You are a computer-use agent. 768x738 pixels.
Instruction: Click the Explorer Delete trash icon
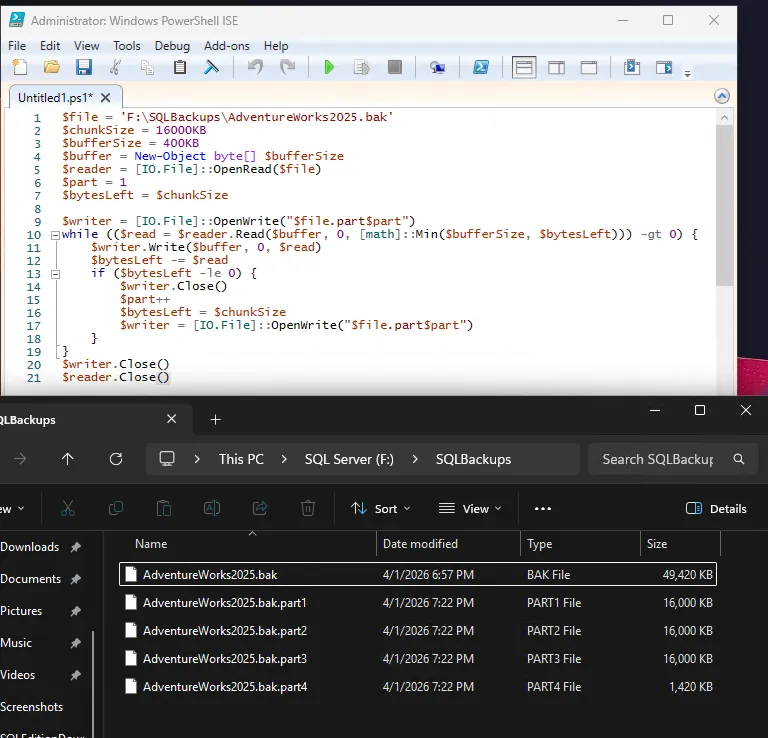[x=308, y=508]
